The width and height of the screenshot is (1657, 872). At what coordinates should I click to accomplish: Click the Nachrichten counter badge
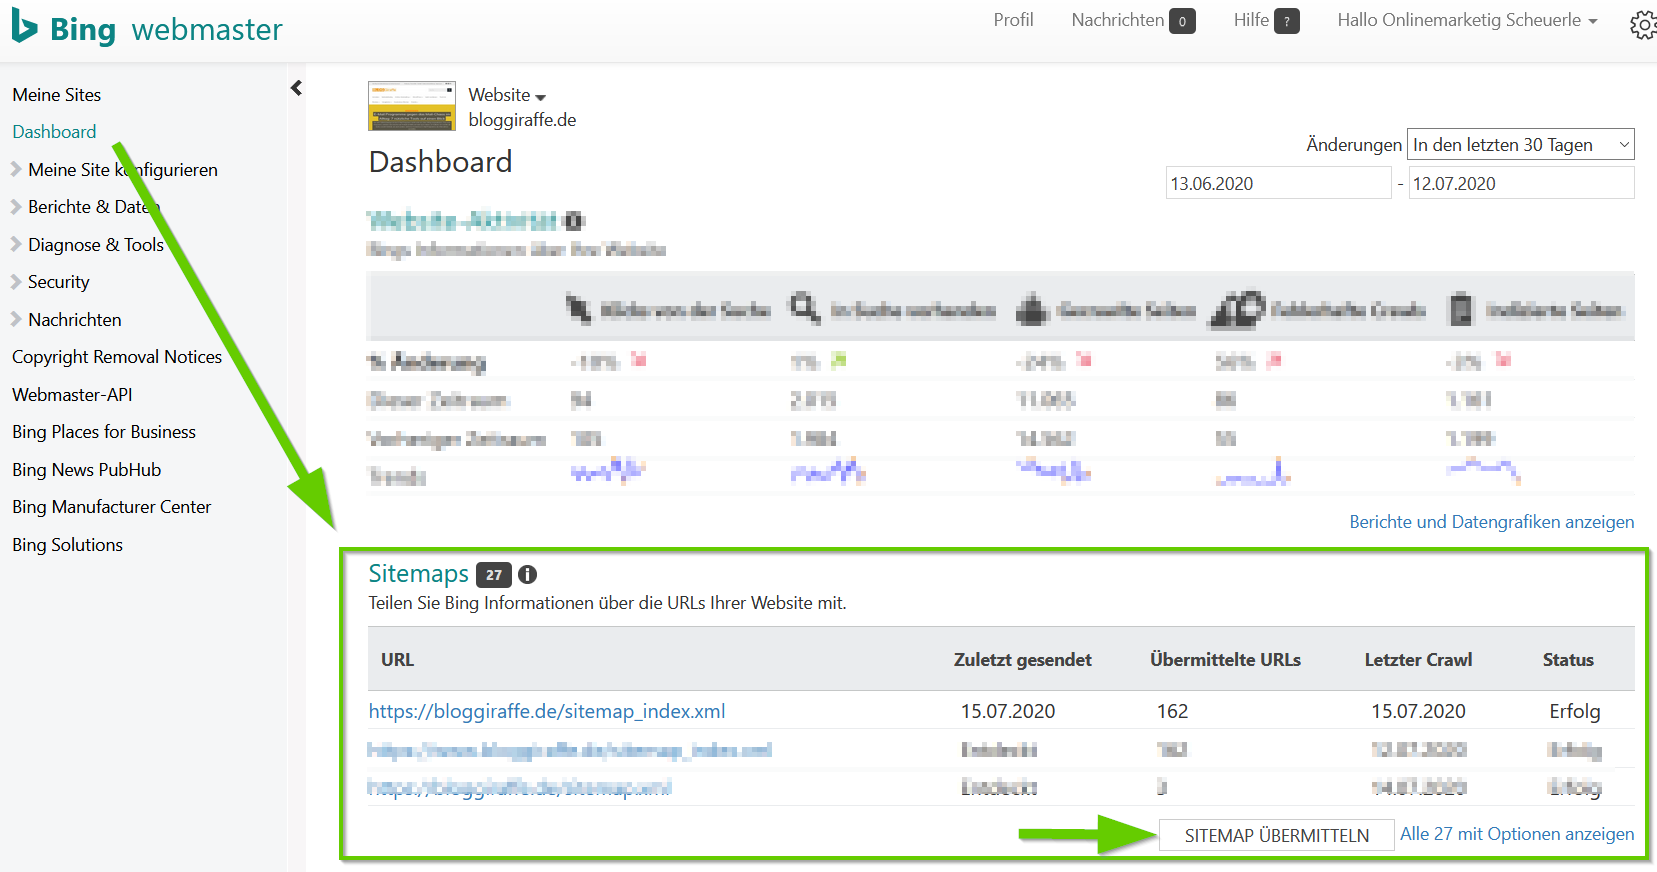pos(1182,21)
